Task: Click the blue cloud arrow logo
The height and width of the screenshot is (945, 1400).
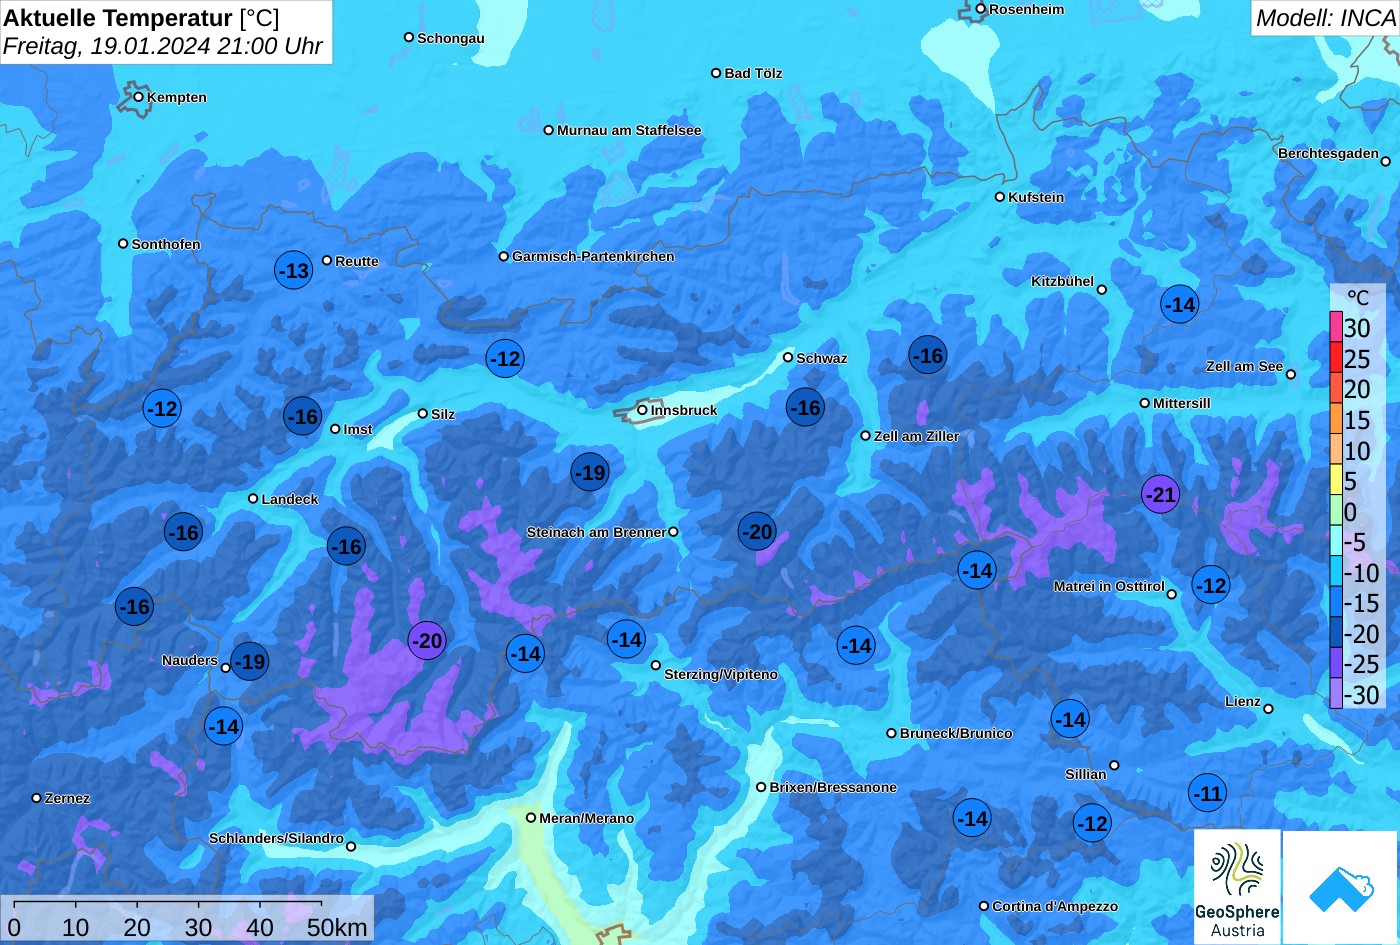Action: pos(1339,886)
